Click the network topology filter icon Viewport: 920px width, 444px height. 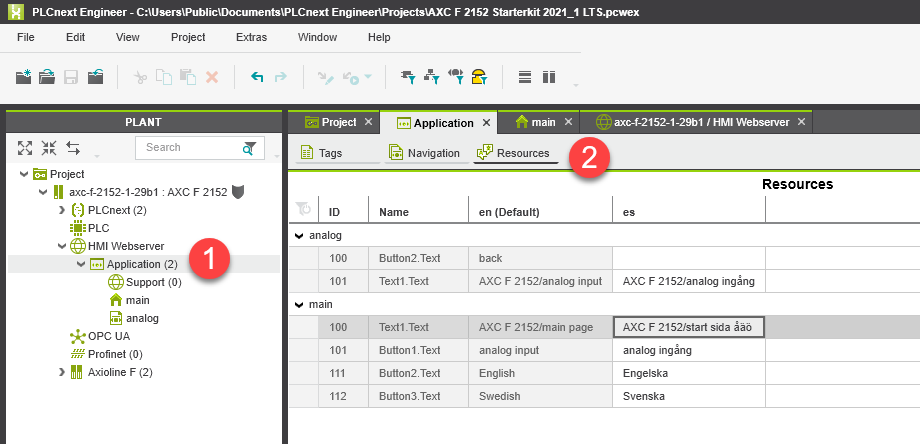click(x=432, y=77)
